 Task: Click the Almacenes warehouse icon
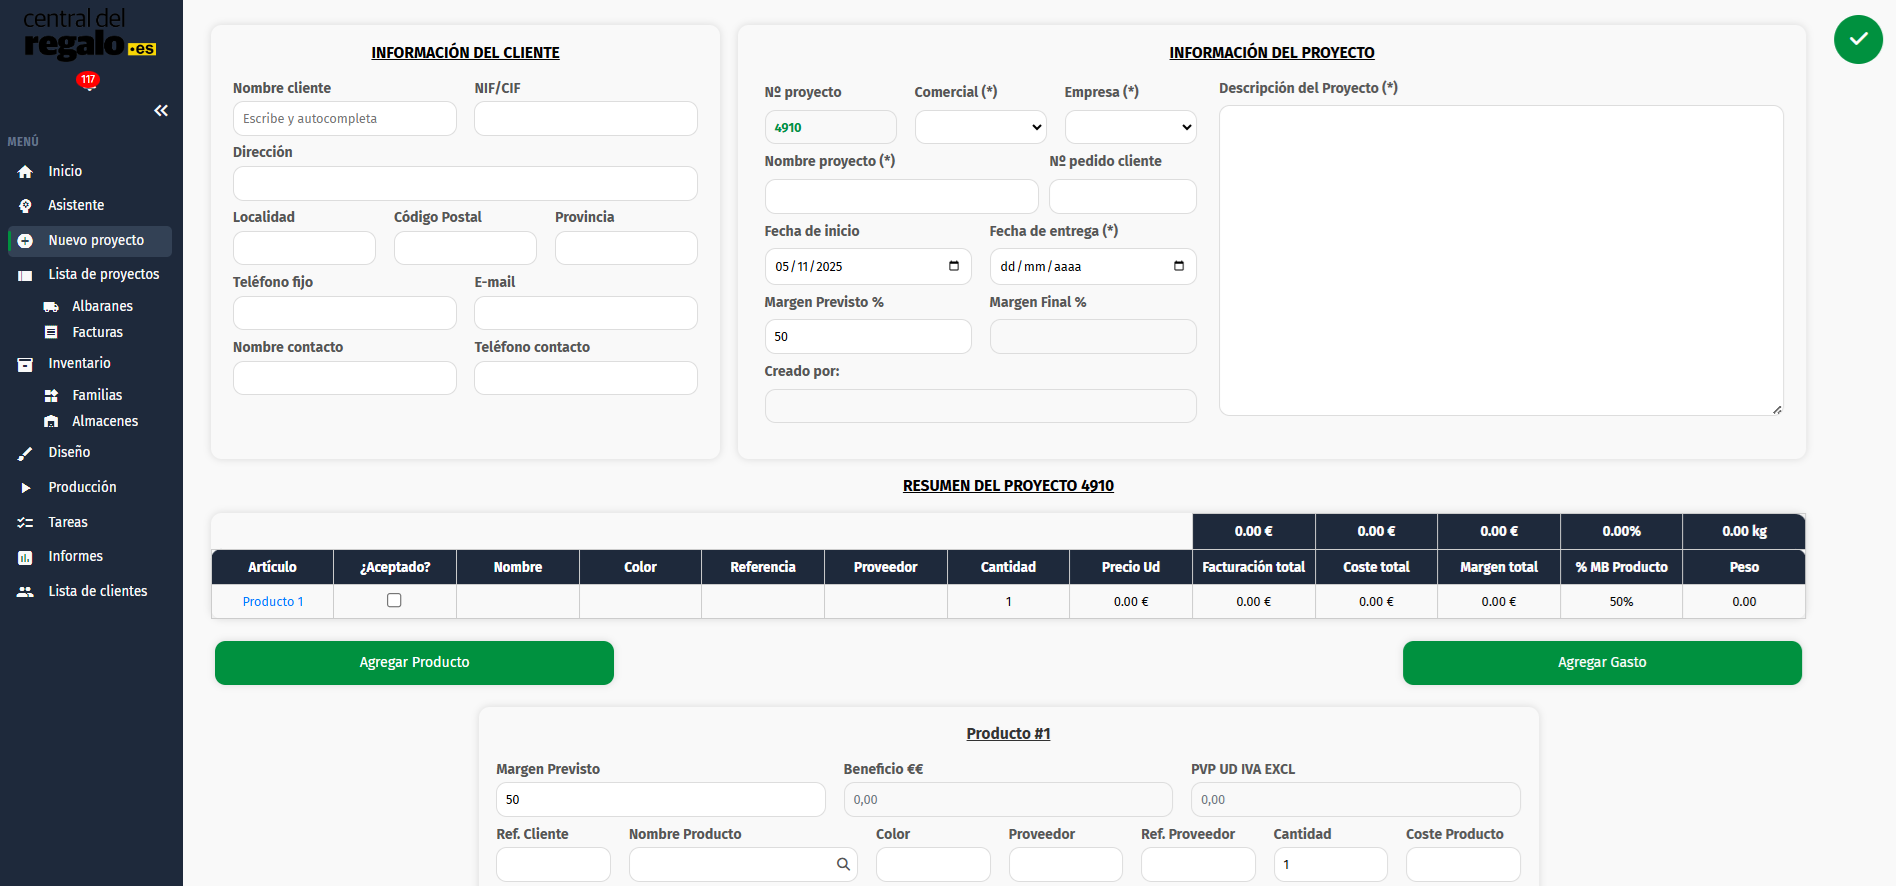pos(51,422)
